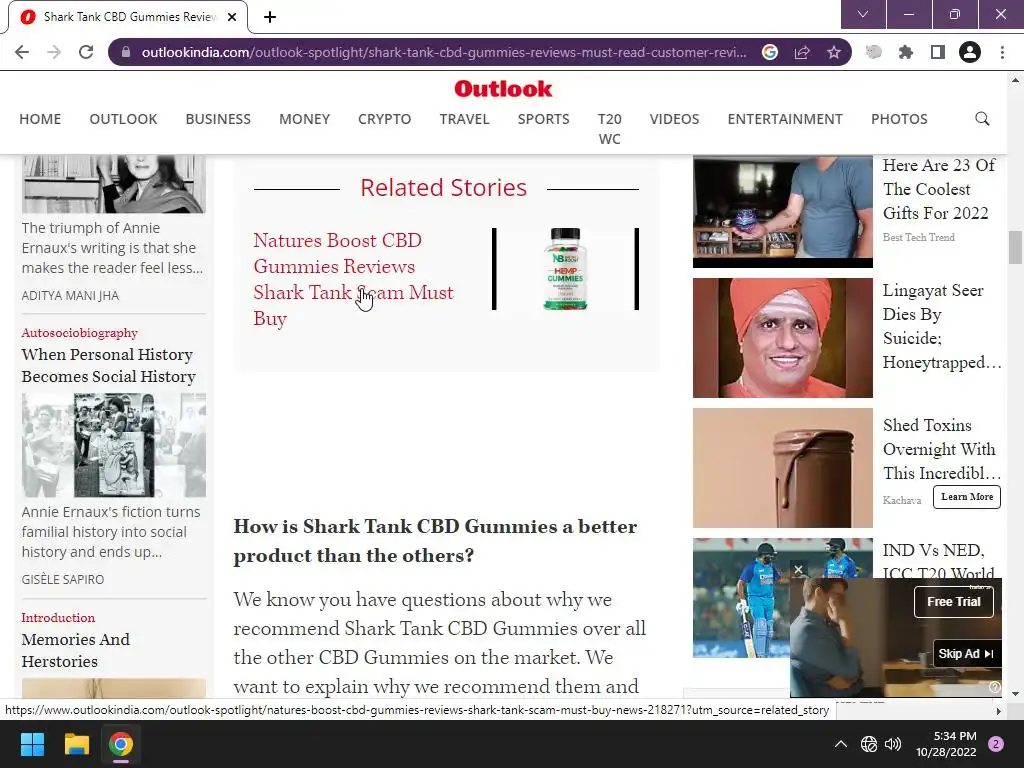Close the Shark Tank CBD Gummies tab

232,17
